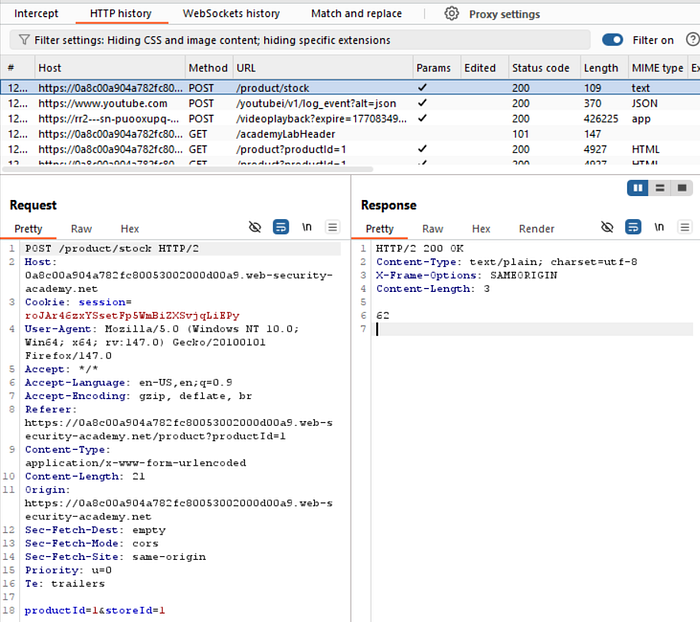Click the Content-Length: 21 header line

[85, 476]
